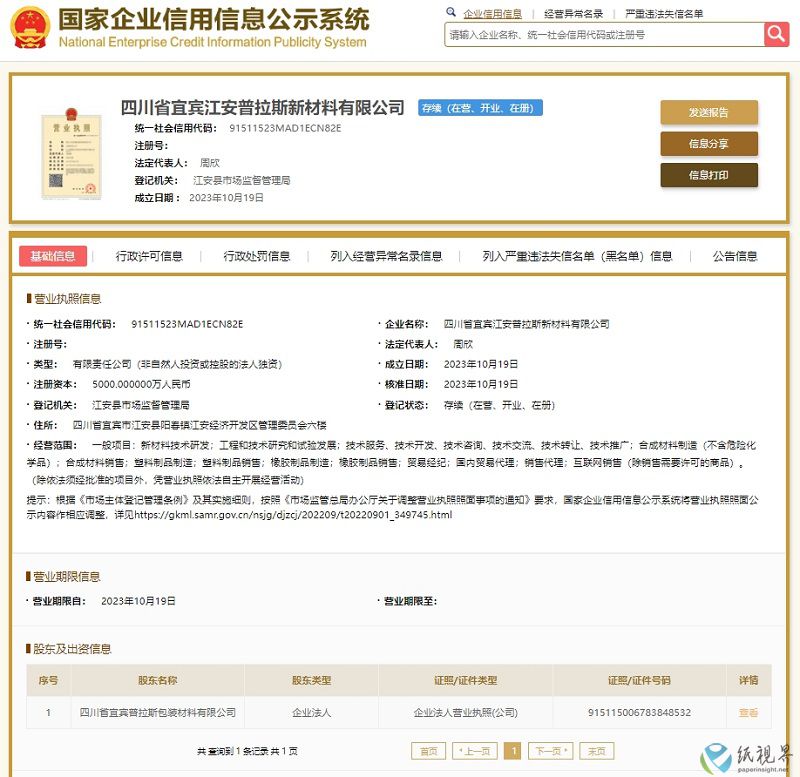Click the 股东类型 column header
Screen dimensions: 800x777
(x=311, y=680)
